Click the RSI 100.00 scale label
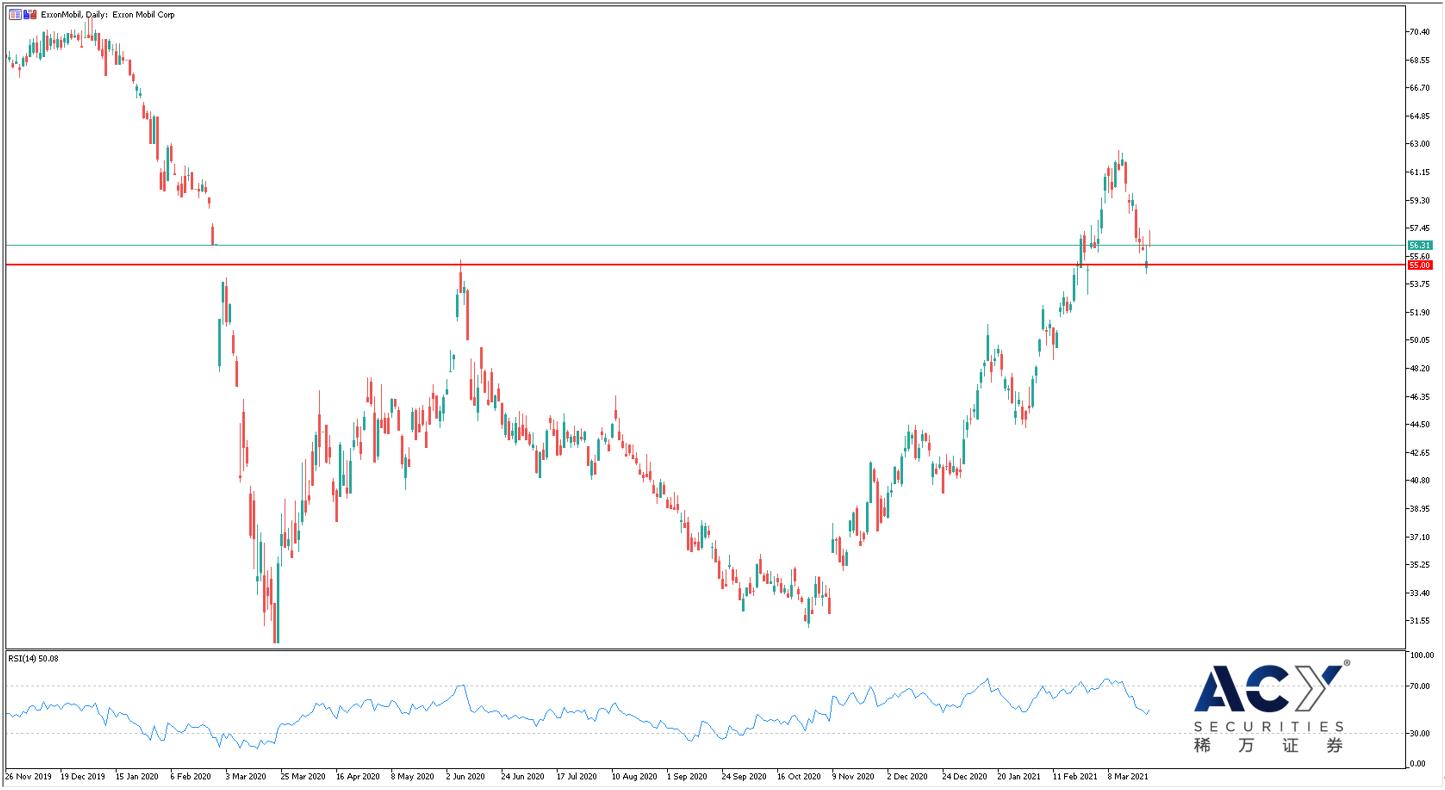 click(x=1420, y=656)
